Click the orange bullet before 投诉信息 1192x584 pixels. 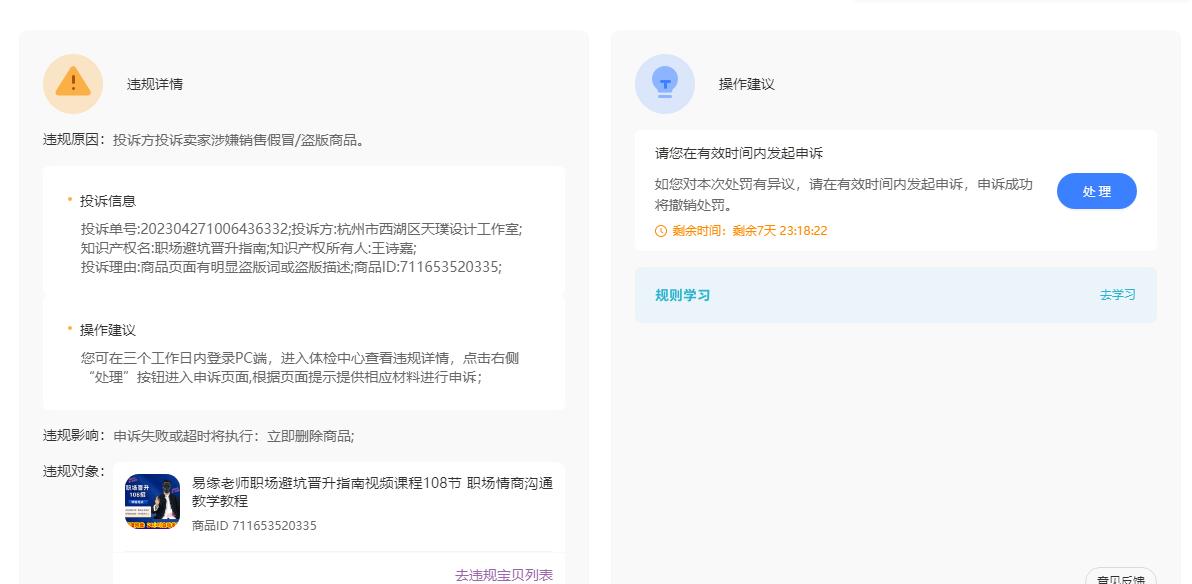coord(70,200)
